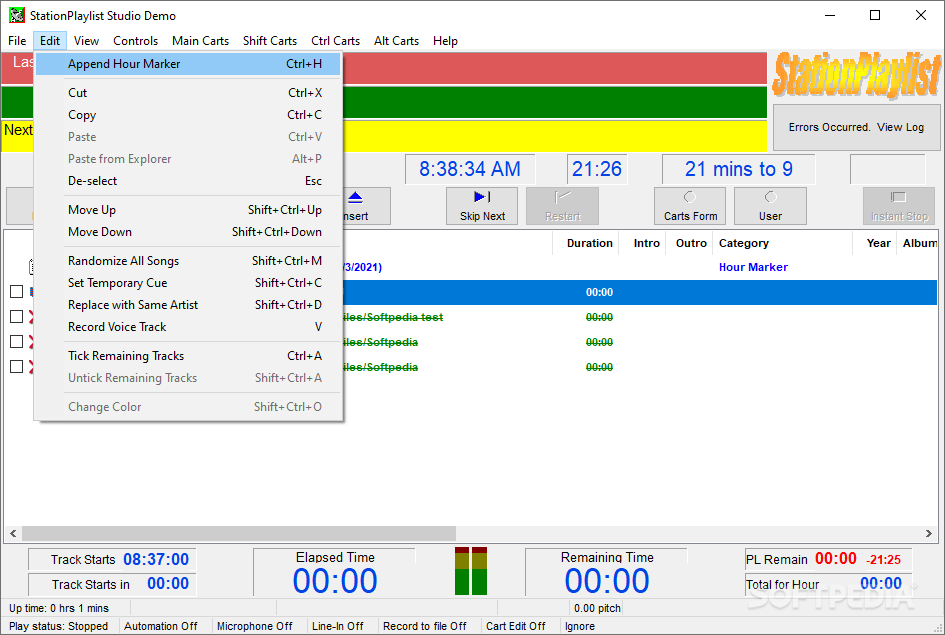Click the StationPlaylist logo
This screenshot has width=945, height=635.
pyautogui.click(x=856, y=75)
